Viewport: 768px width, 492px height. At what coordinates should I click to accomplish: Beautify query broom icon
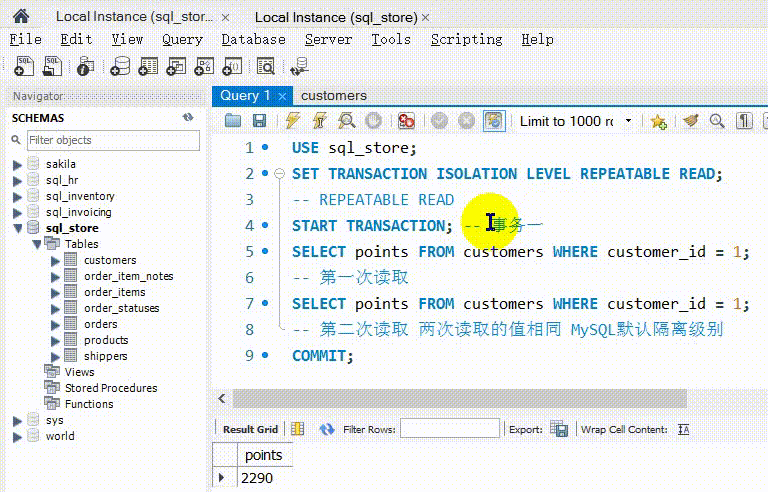tap(691, 121)
